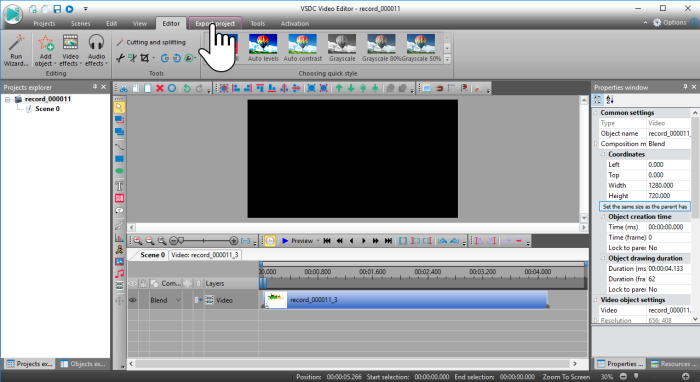Image resolution: width=700 pixels, height=382 pixels.
Task: Click the Cutting and splitting button
Action: click(151, 42)
